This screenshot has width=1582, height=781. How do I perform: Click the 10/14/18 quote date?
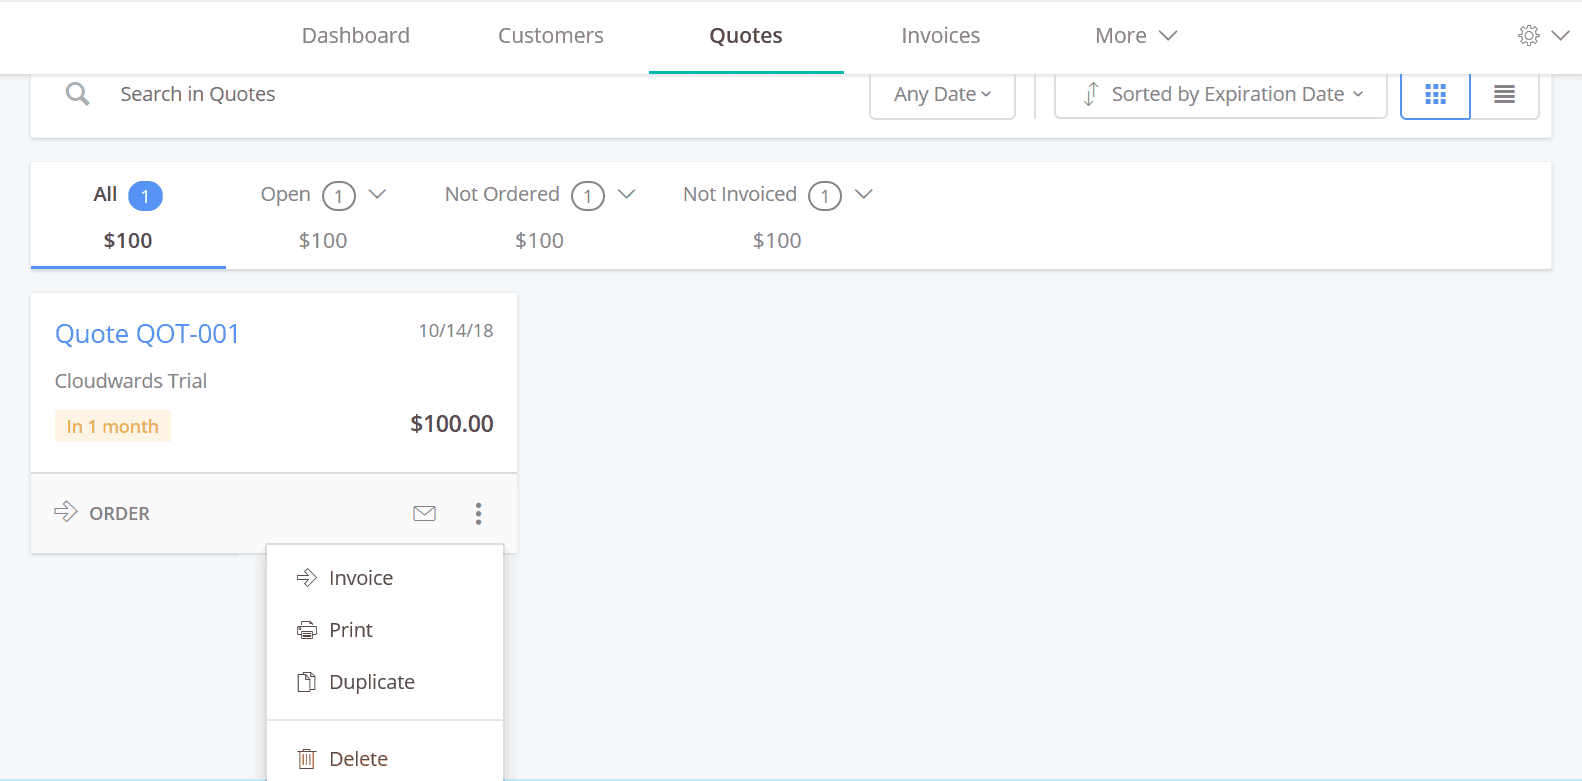pyautogui.click(x=456, y=331)
